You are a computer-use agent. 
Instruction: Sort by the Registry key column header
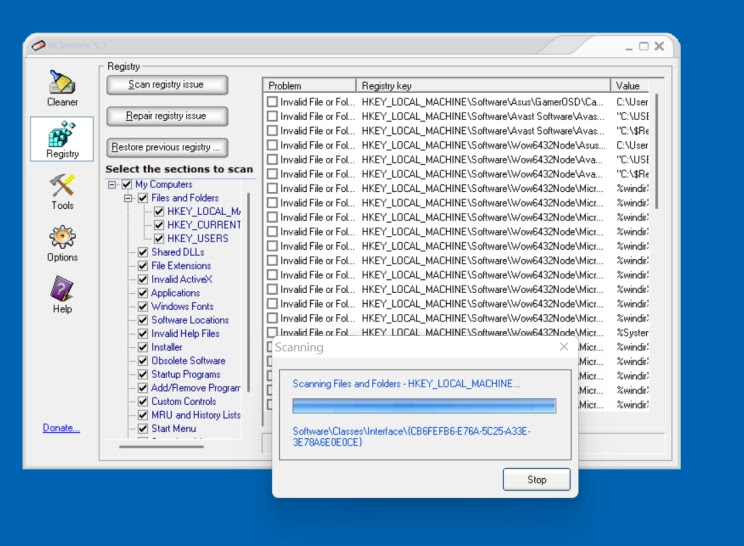coord(483,86)
